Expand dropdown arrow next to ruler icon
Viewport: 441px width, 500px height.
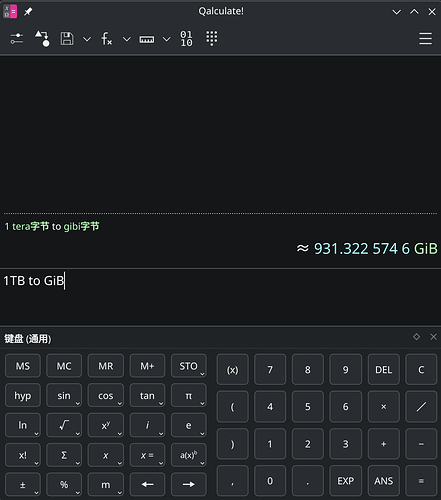click(x=167, y=39)
